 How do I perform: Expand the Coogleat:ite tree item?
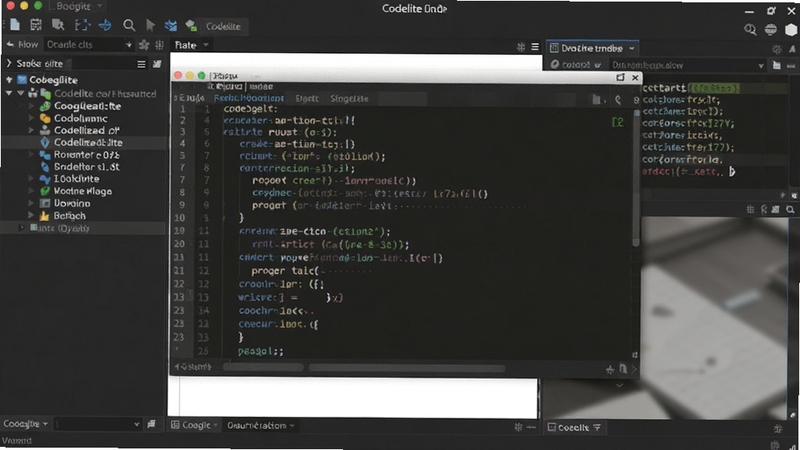click(31, 106)
